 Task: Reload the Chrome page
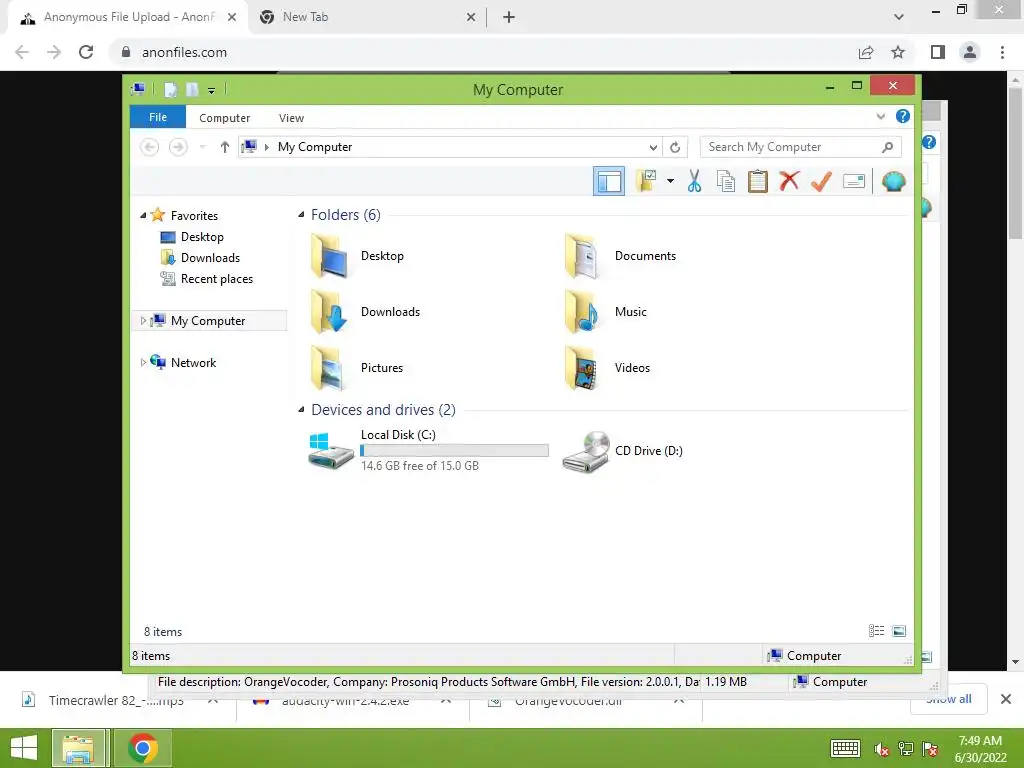tap(86, 52)
